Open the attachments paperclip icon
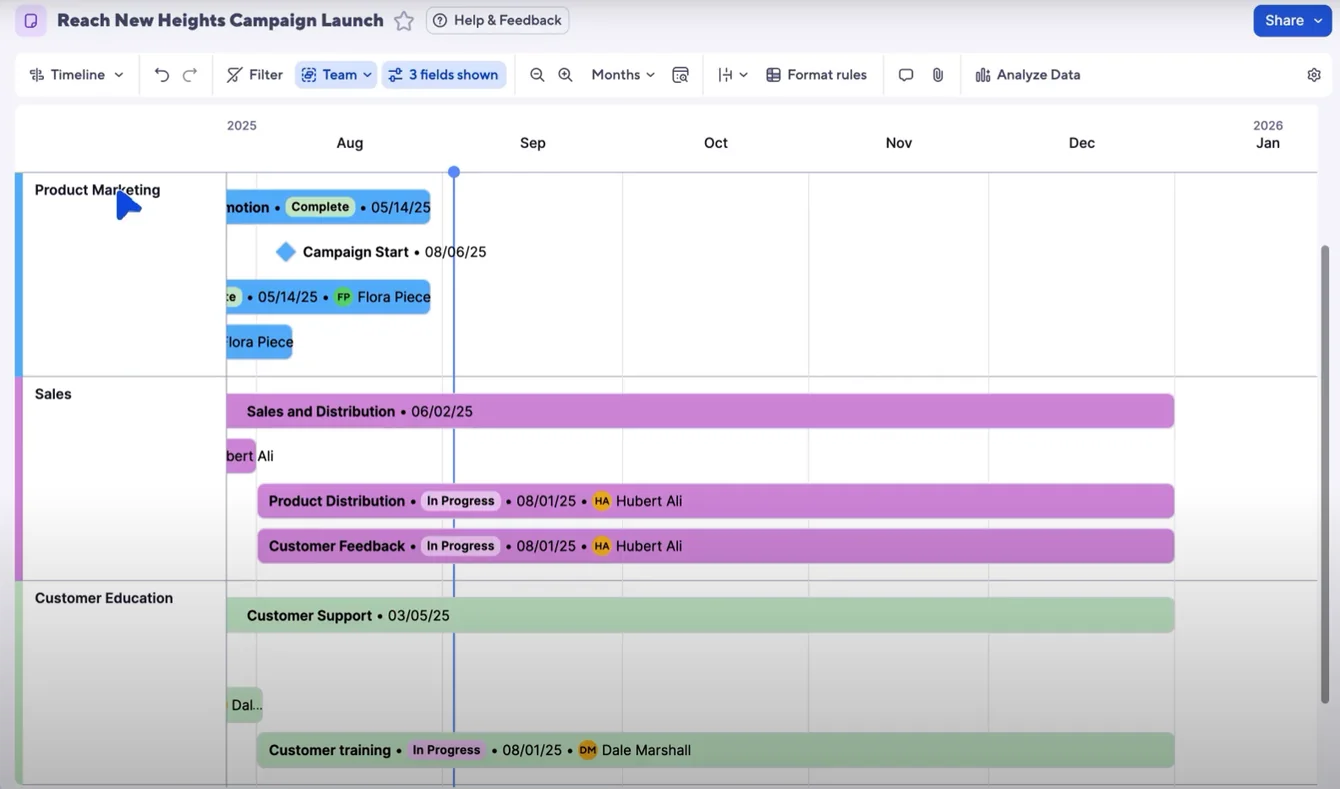 click(938, 75)
